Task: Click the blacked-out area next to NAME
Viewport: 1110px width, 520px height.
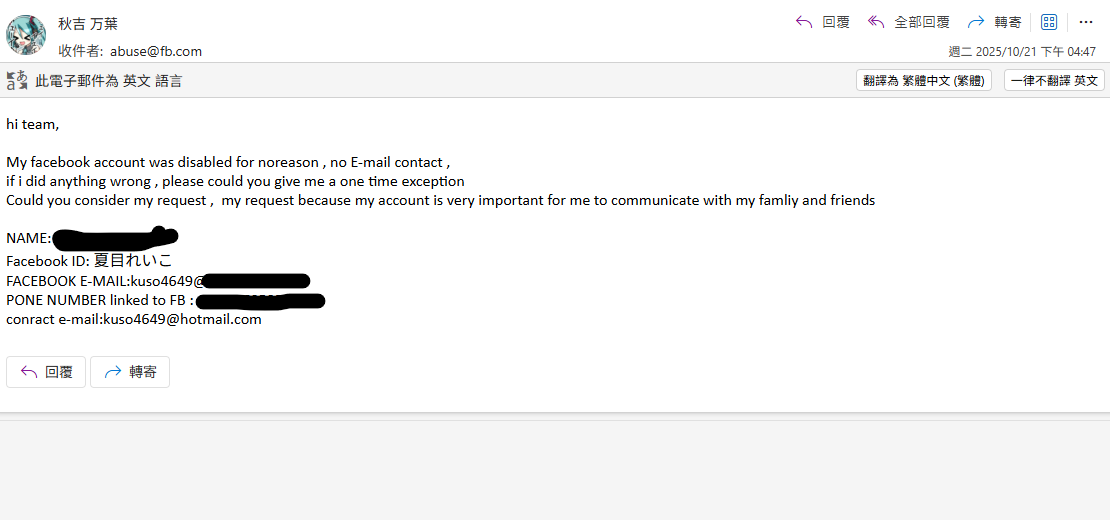Action: point(115,238)
